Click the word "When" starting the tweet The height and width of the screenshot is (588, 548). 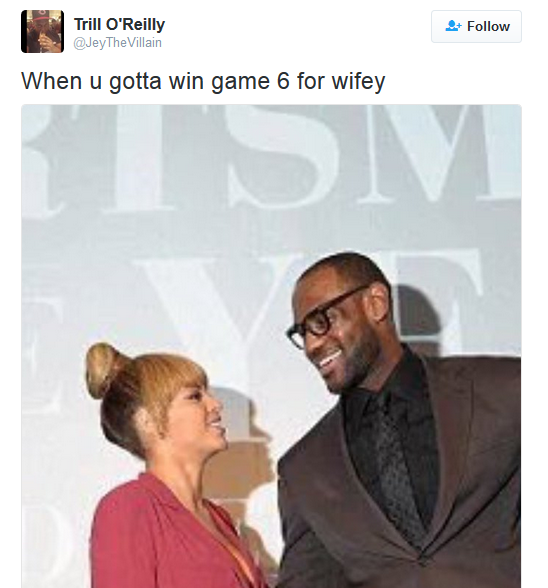point(51,80)
